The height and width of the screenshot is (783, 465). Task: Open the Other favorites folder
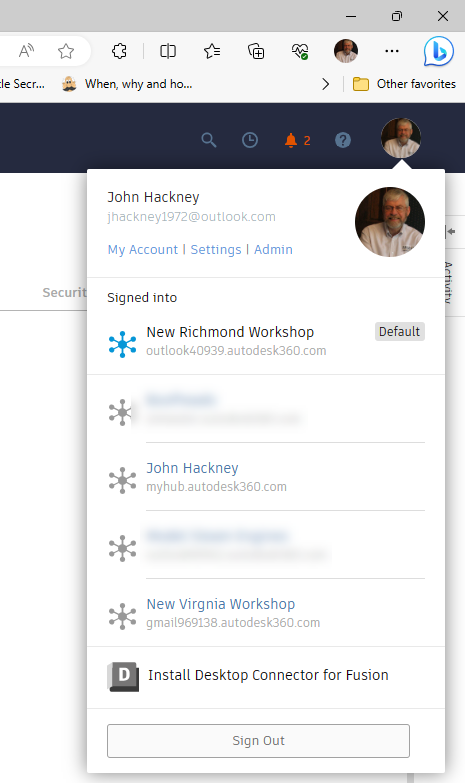(404, 84)
